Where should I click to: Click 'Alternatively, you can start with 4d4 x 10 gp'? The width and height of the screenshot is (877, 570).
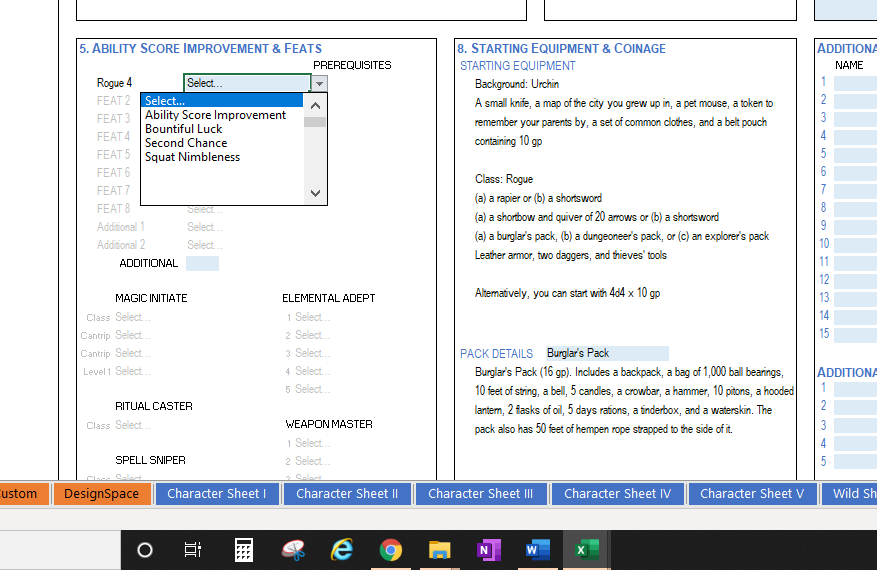click(567, 294)
